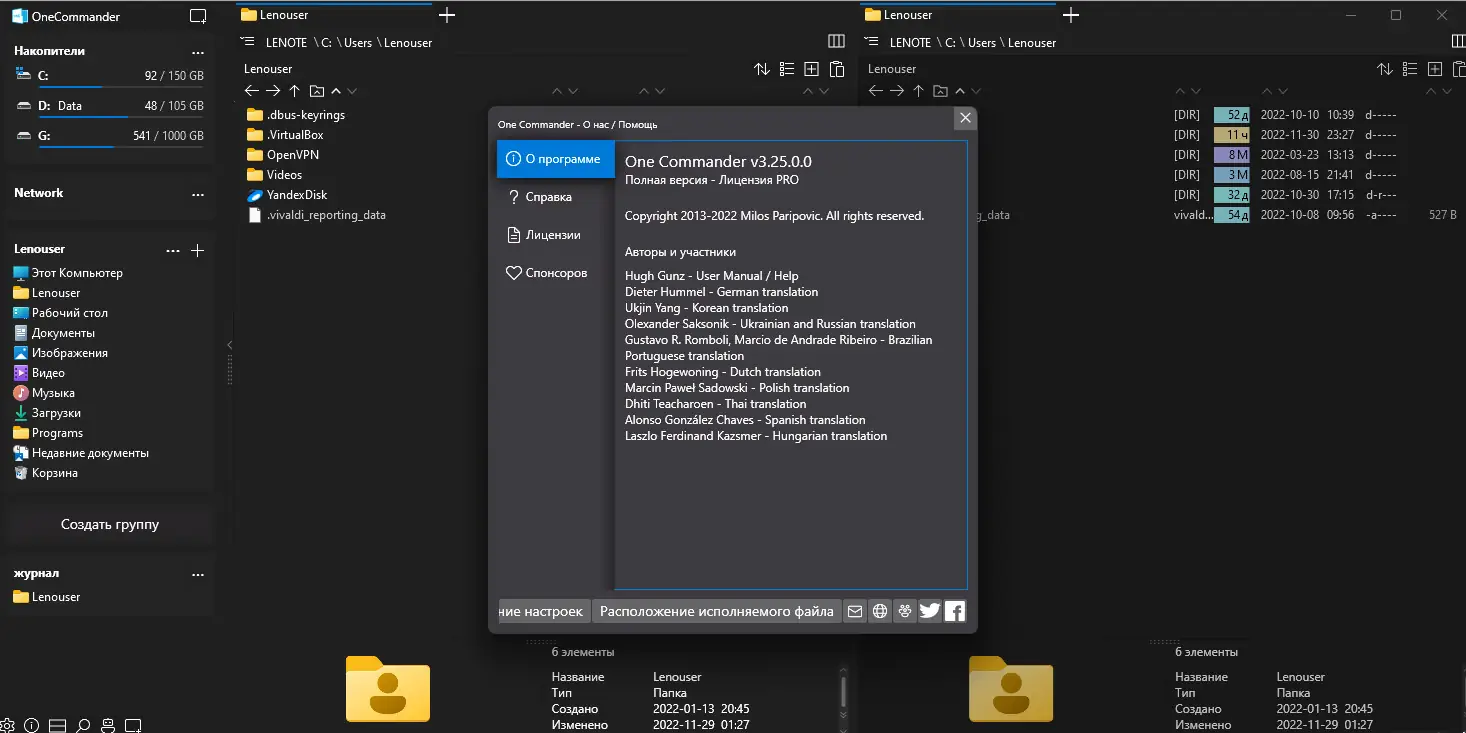Click the G: drive usage bar

coord(121,148)
